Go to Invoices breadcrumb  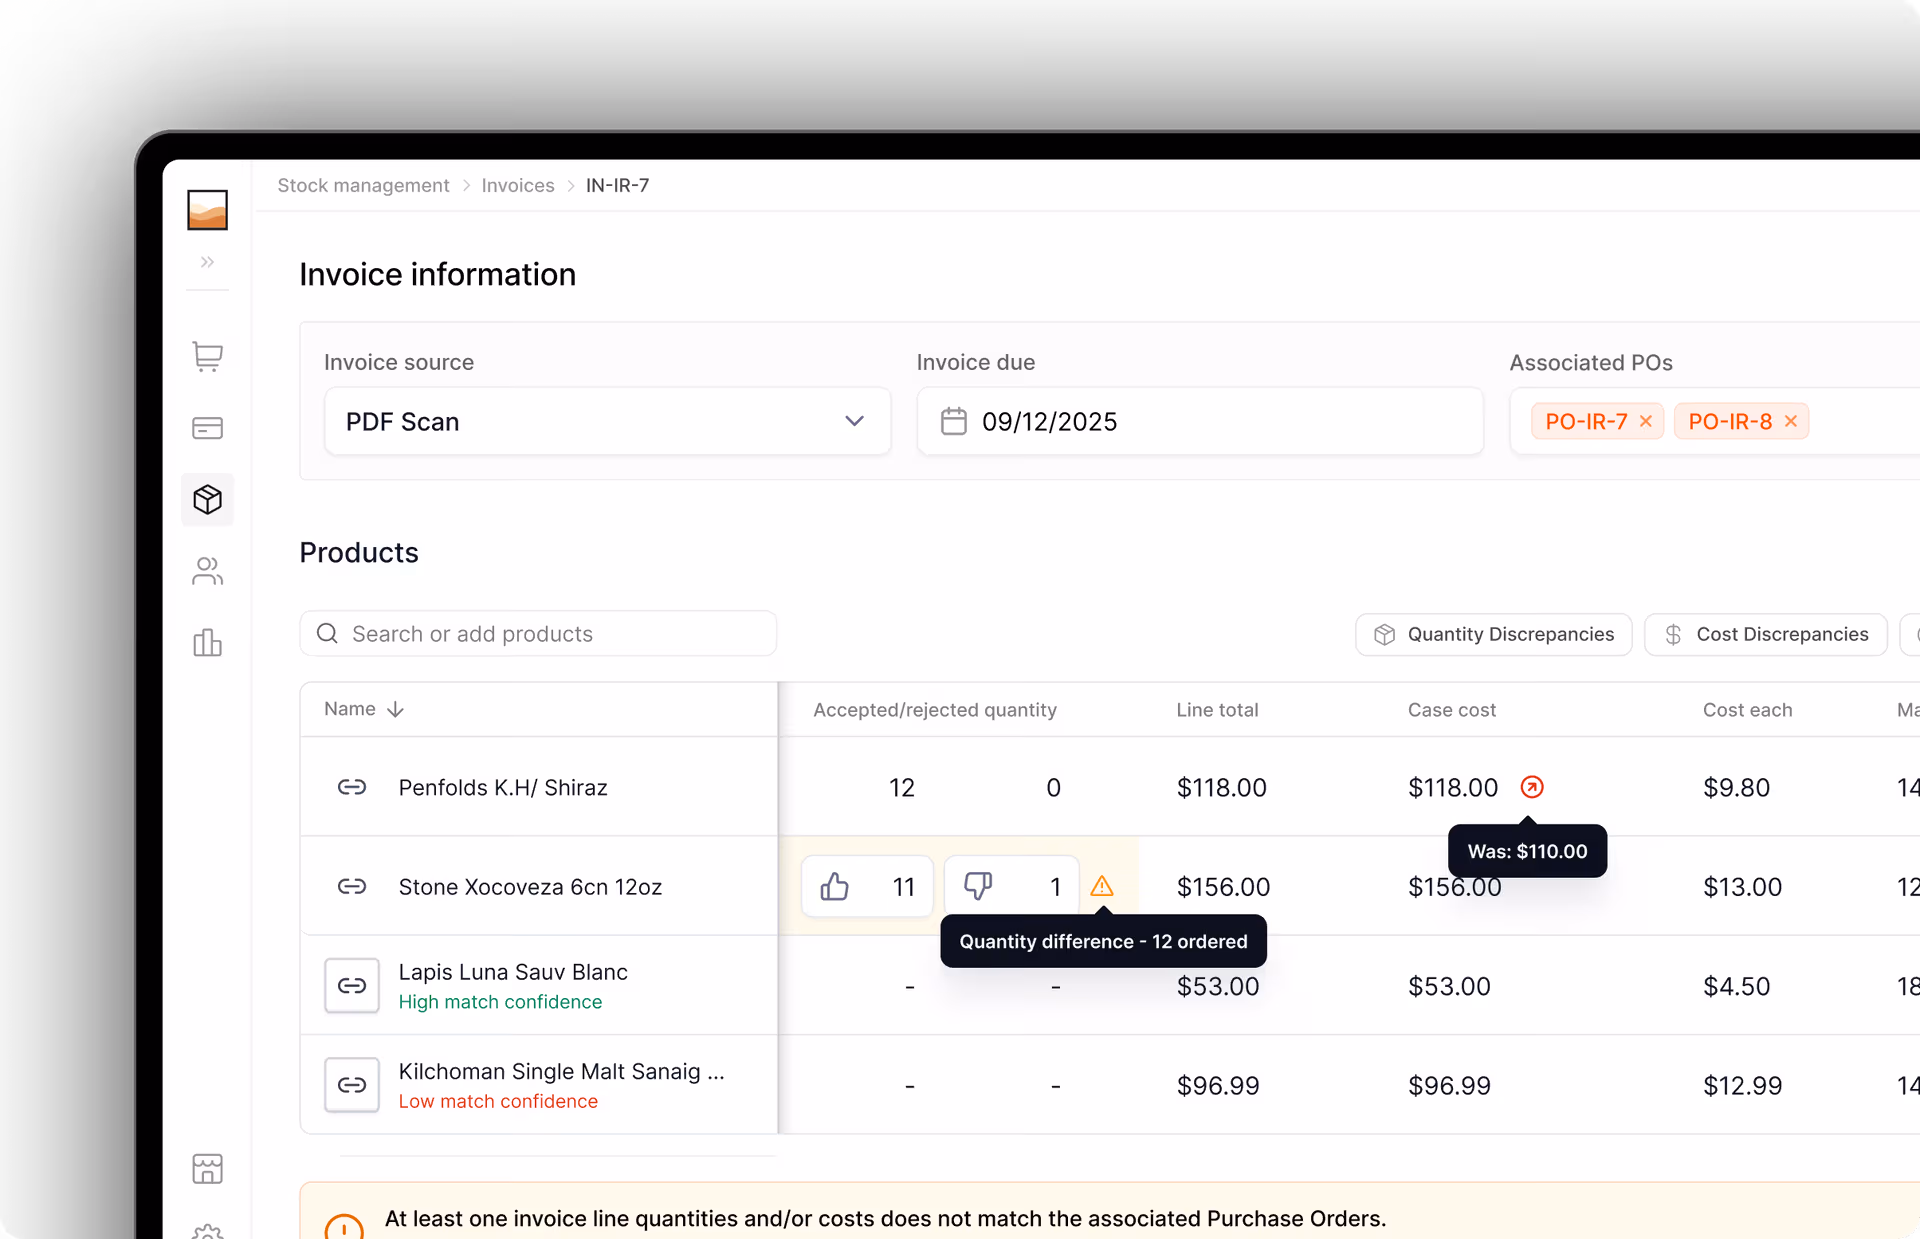point(517,185)
